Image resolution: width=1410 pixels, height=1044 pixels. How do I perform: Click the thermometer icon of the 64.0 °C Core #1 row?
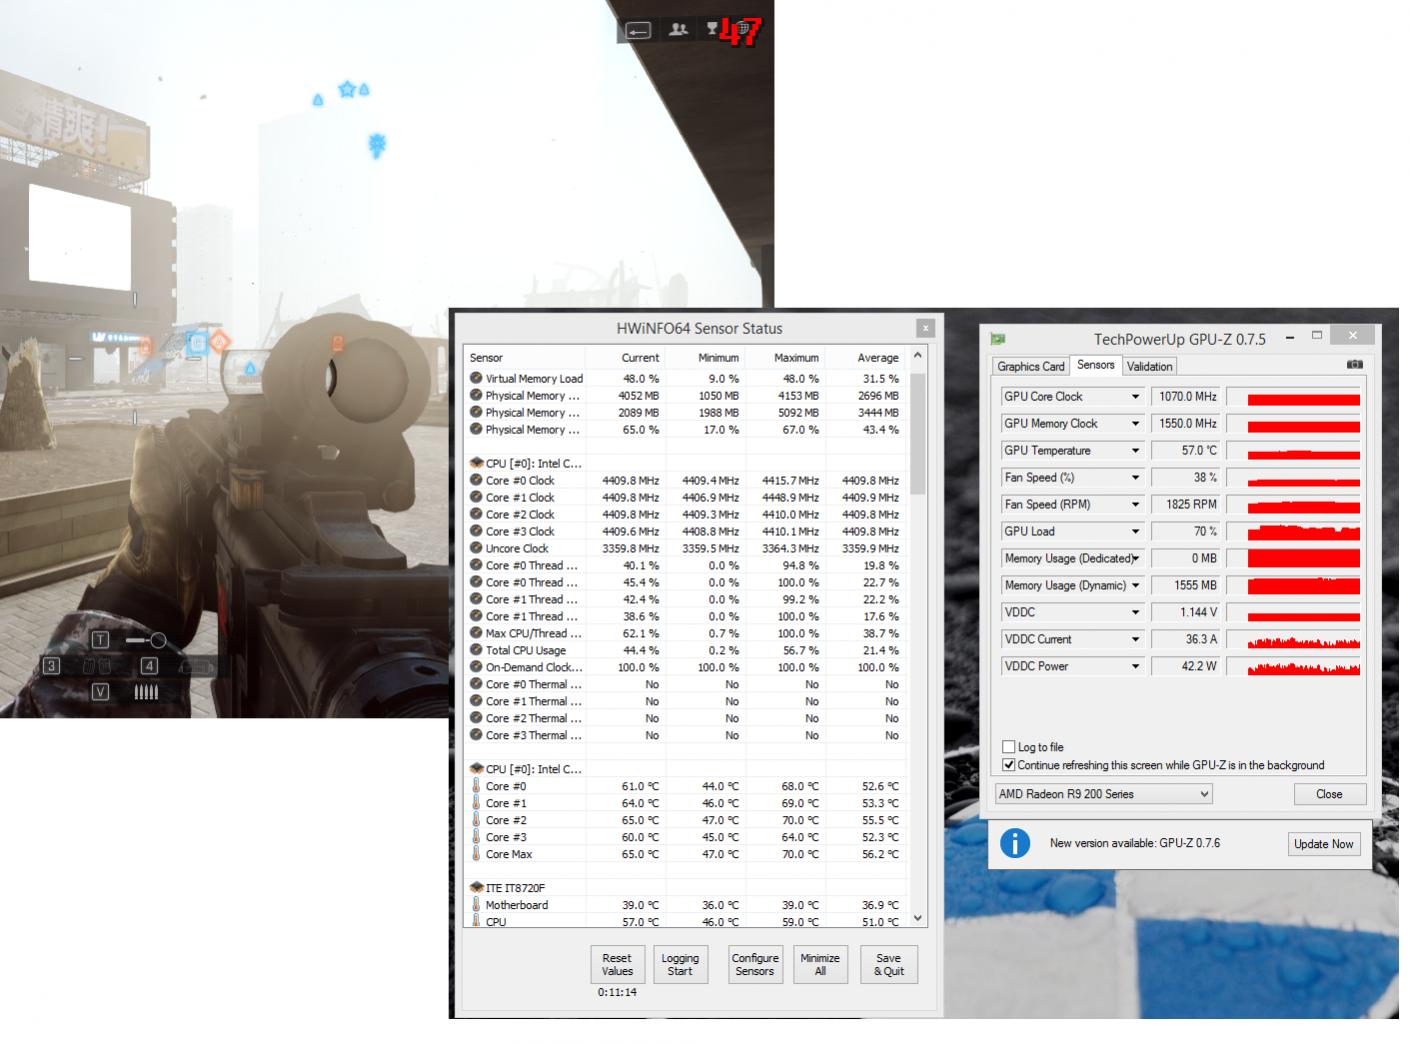pyautogui.click(x=476, y=803)
